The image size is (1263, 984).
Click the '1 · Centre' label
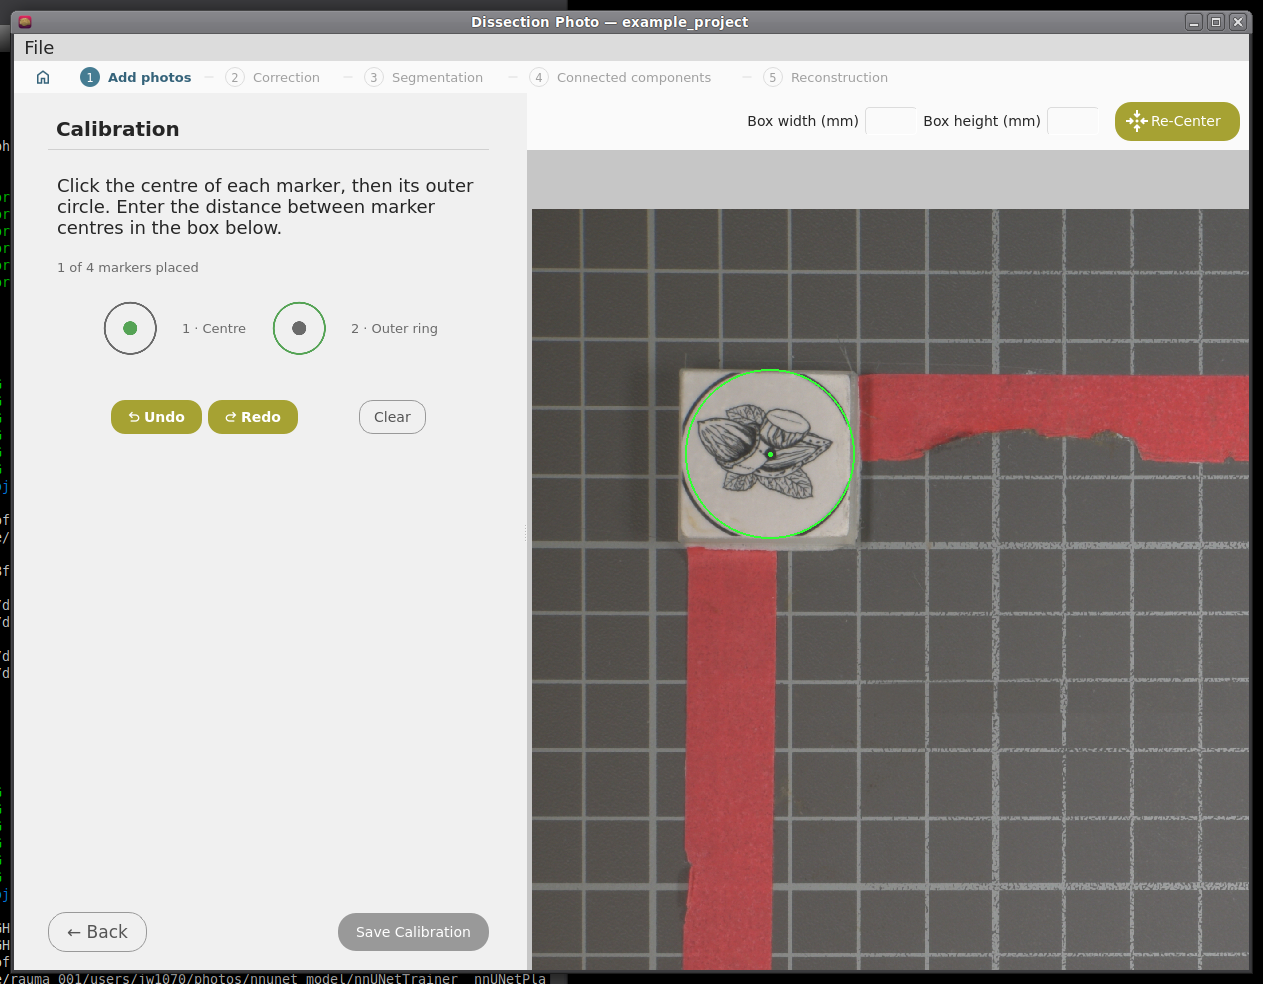(214, 328)
